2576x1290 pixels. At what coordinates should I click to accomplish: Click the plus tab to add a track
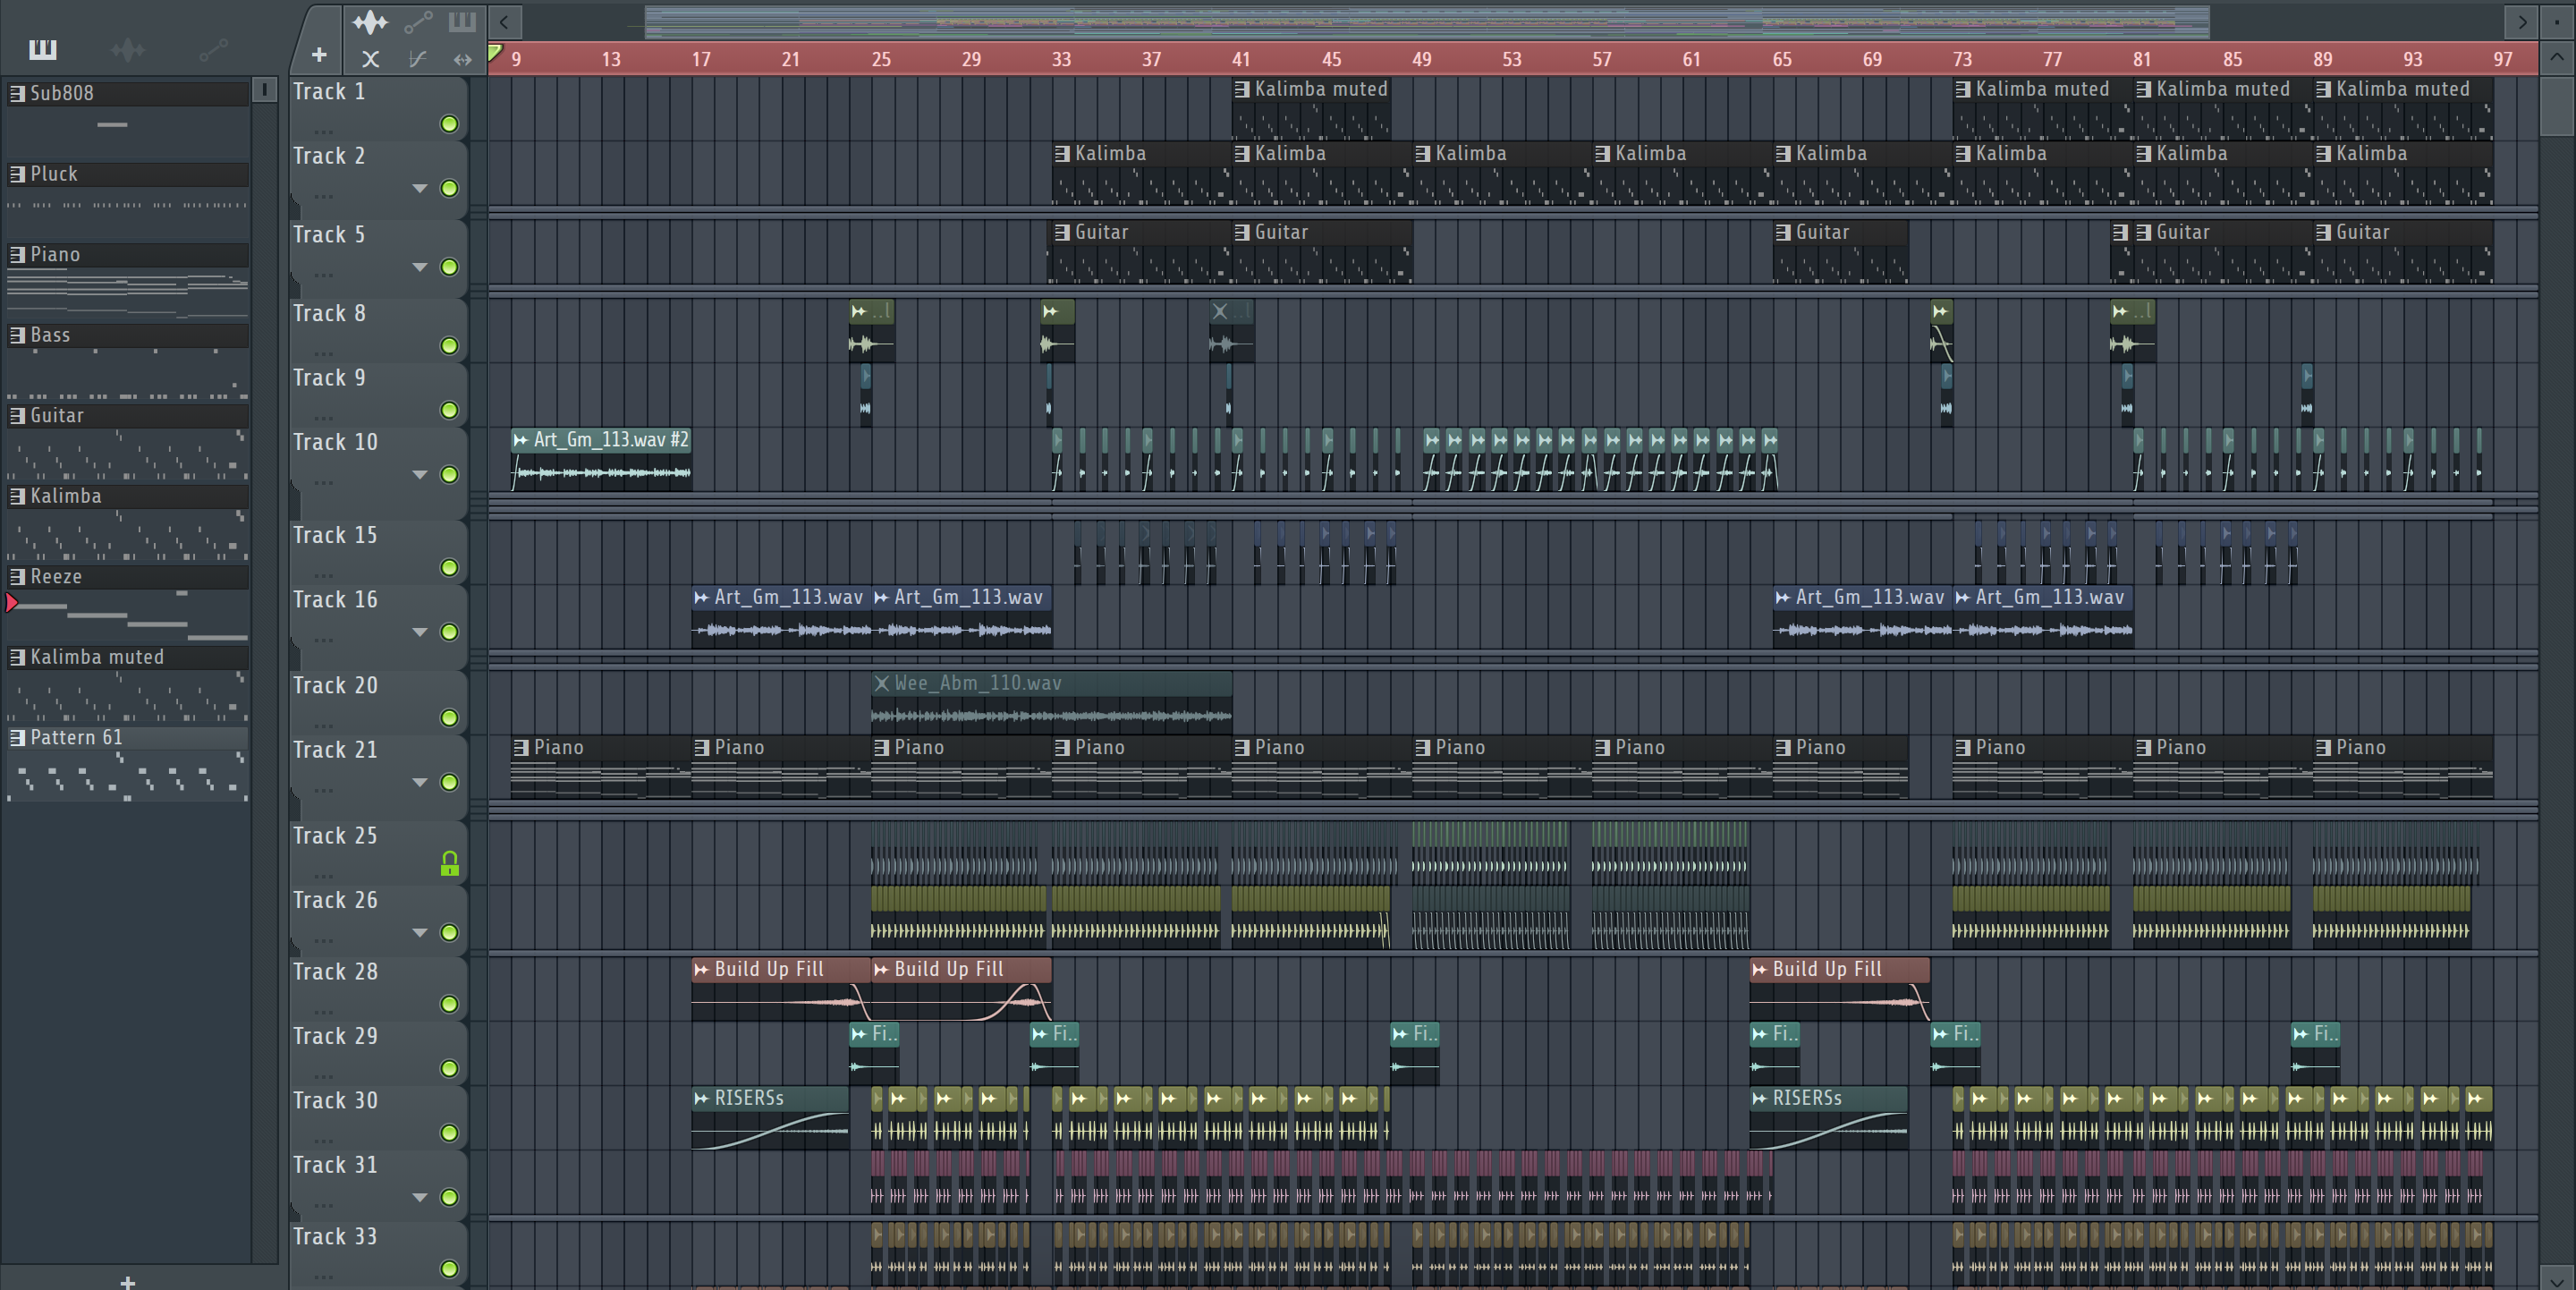tap(319, 55)
